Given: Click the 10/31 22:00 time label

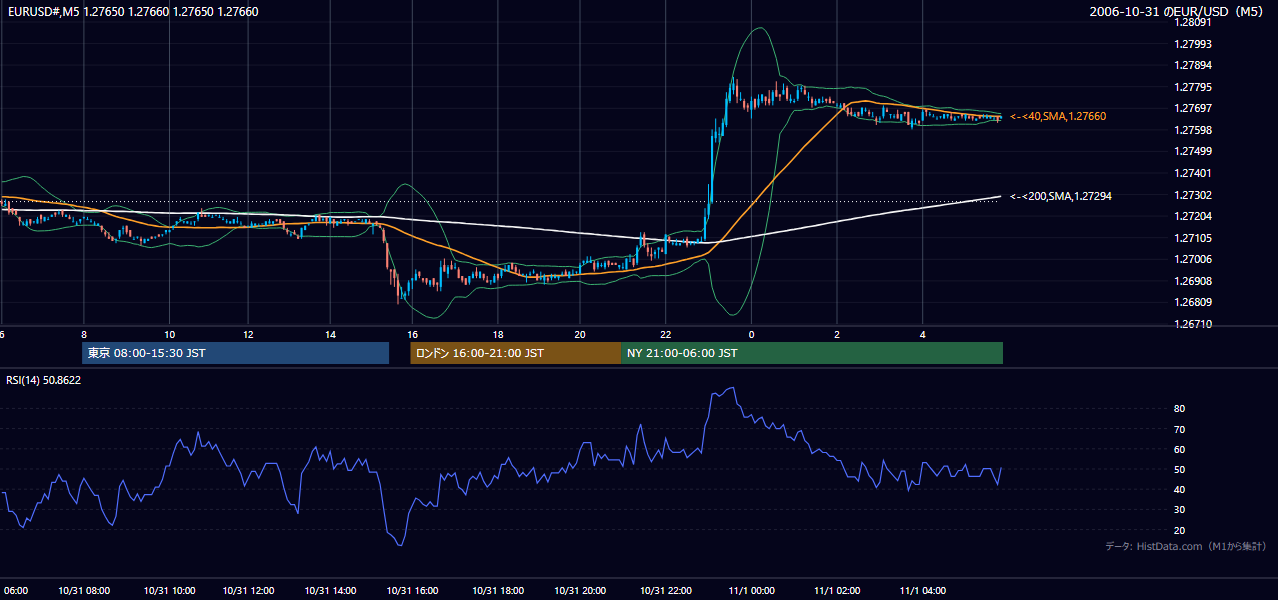Looking at the screenshot, I should point(667,590).
